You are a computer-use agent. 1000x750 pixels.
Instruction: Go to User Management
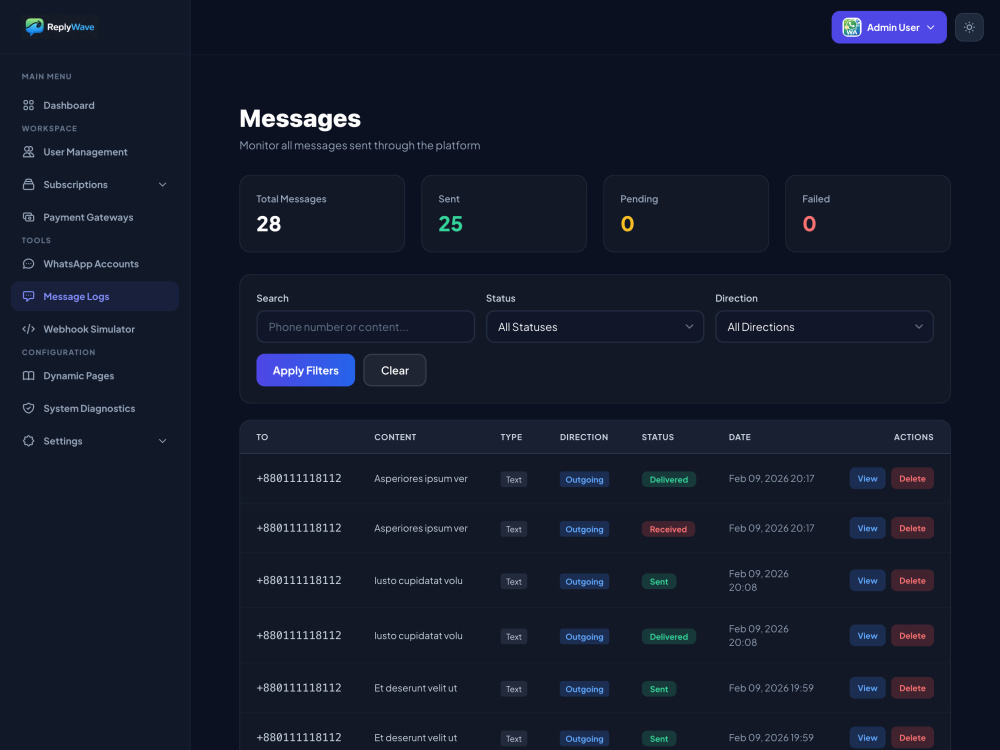[x=94, y=152]
